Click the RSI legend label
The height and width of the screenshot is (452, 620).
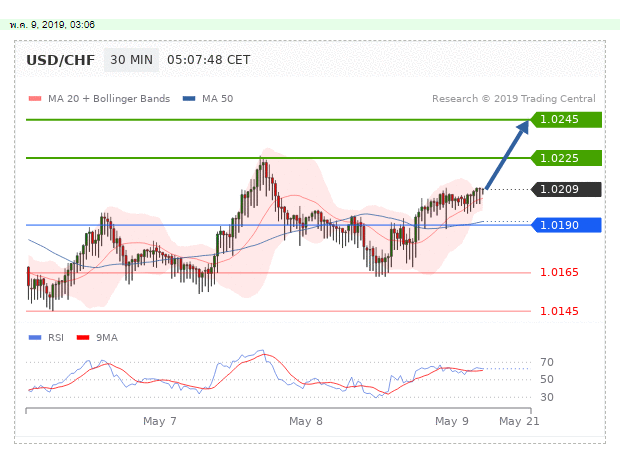pos(56,338)
